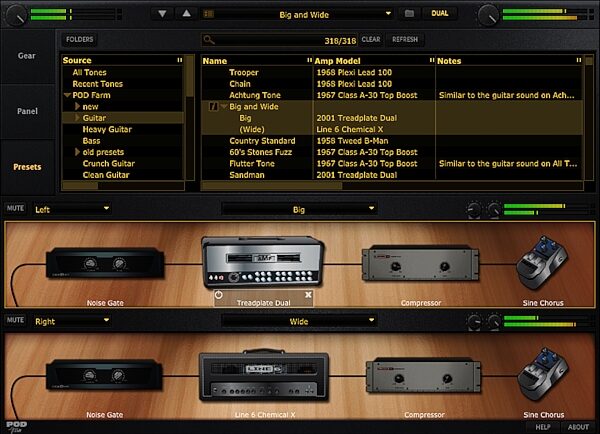Select the Flutter Tone preset
Image resolution: width=600 pixels, height=434 pixels.
392,163
